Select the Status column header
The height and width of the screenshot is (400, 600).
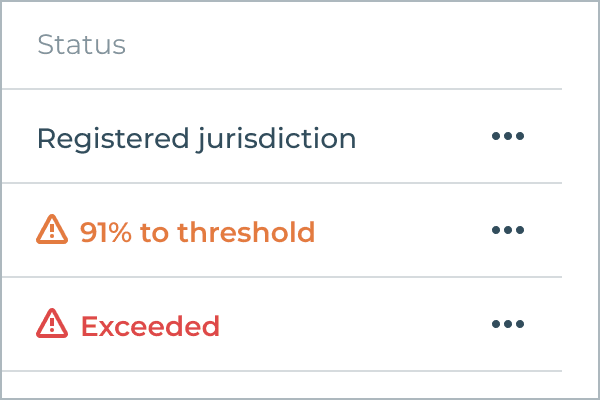click(82, 45)
